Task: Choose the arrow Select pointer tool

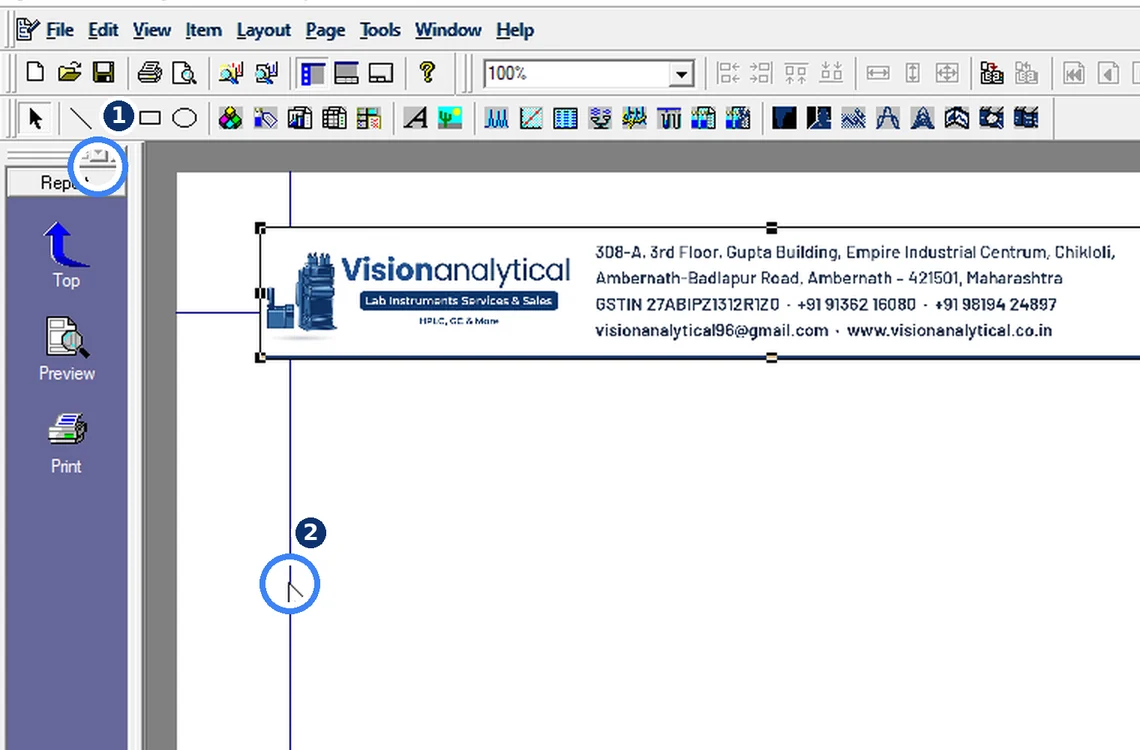Action: 35,118
